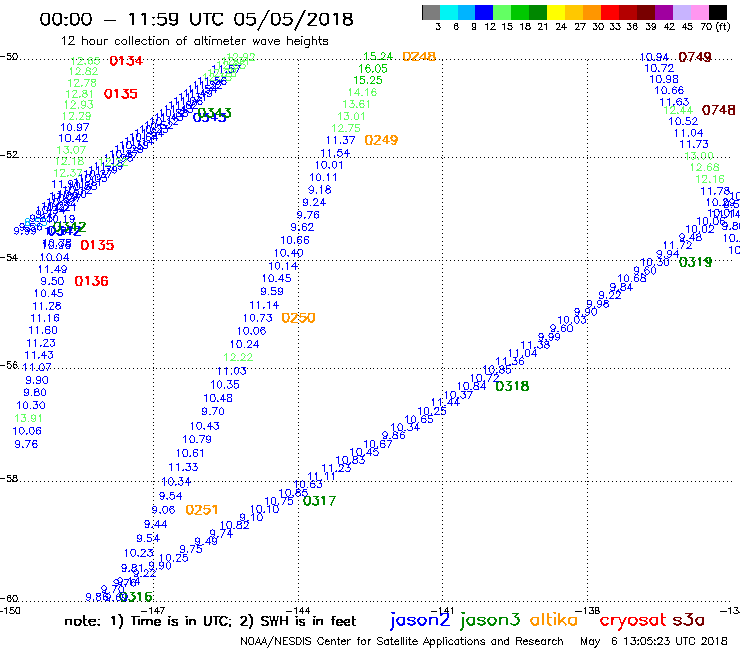Click the cryosat satellite legend label
This screenshot has width=740, height=650.
pyautogui.click(x=633, y=620)
